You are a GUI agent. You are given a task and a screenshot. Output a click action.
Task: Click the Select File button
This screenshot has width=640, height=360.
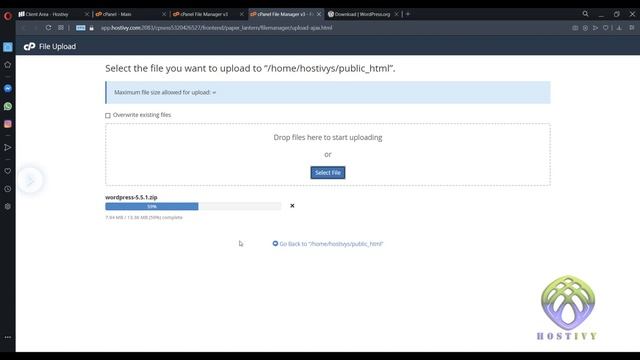pos(328,173)
